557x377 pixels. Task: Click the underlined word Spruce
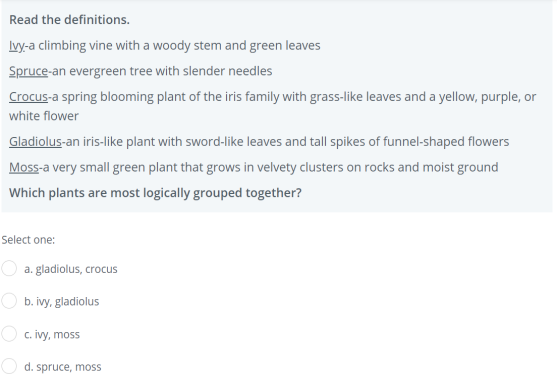pyautogui.click(x=28, y=71)
